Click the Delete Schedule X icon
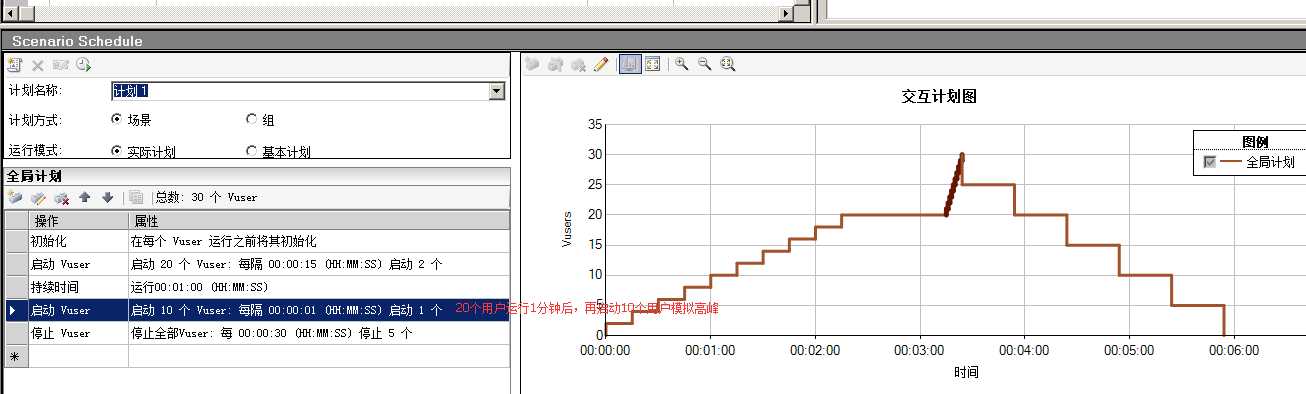 pyautogui.click(x=38, y=65)
